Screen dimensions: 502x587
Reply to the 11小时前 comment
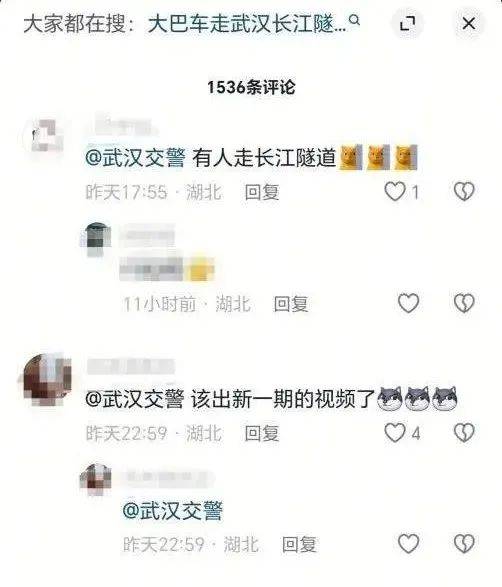291,304
